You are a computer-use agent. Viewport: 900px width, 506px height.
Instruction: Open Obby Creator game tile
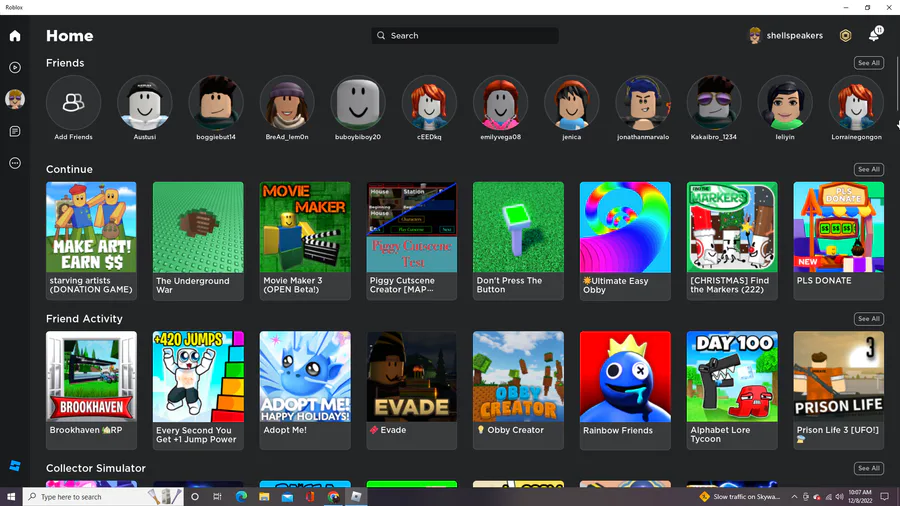click(518, 390)
